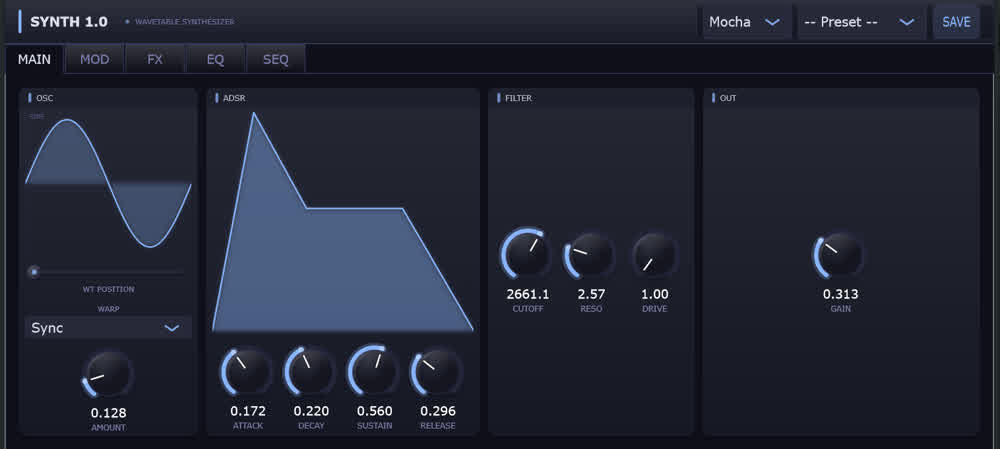This screenshot has height=449, width=1000.
Task: Click the ADSR envelope graph
Action: pyautogui.click(x=342, y=221)
